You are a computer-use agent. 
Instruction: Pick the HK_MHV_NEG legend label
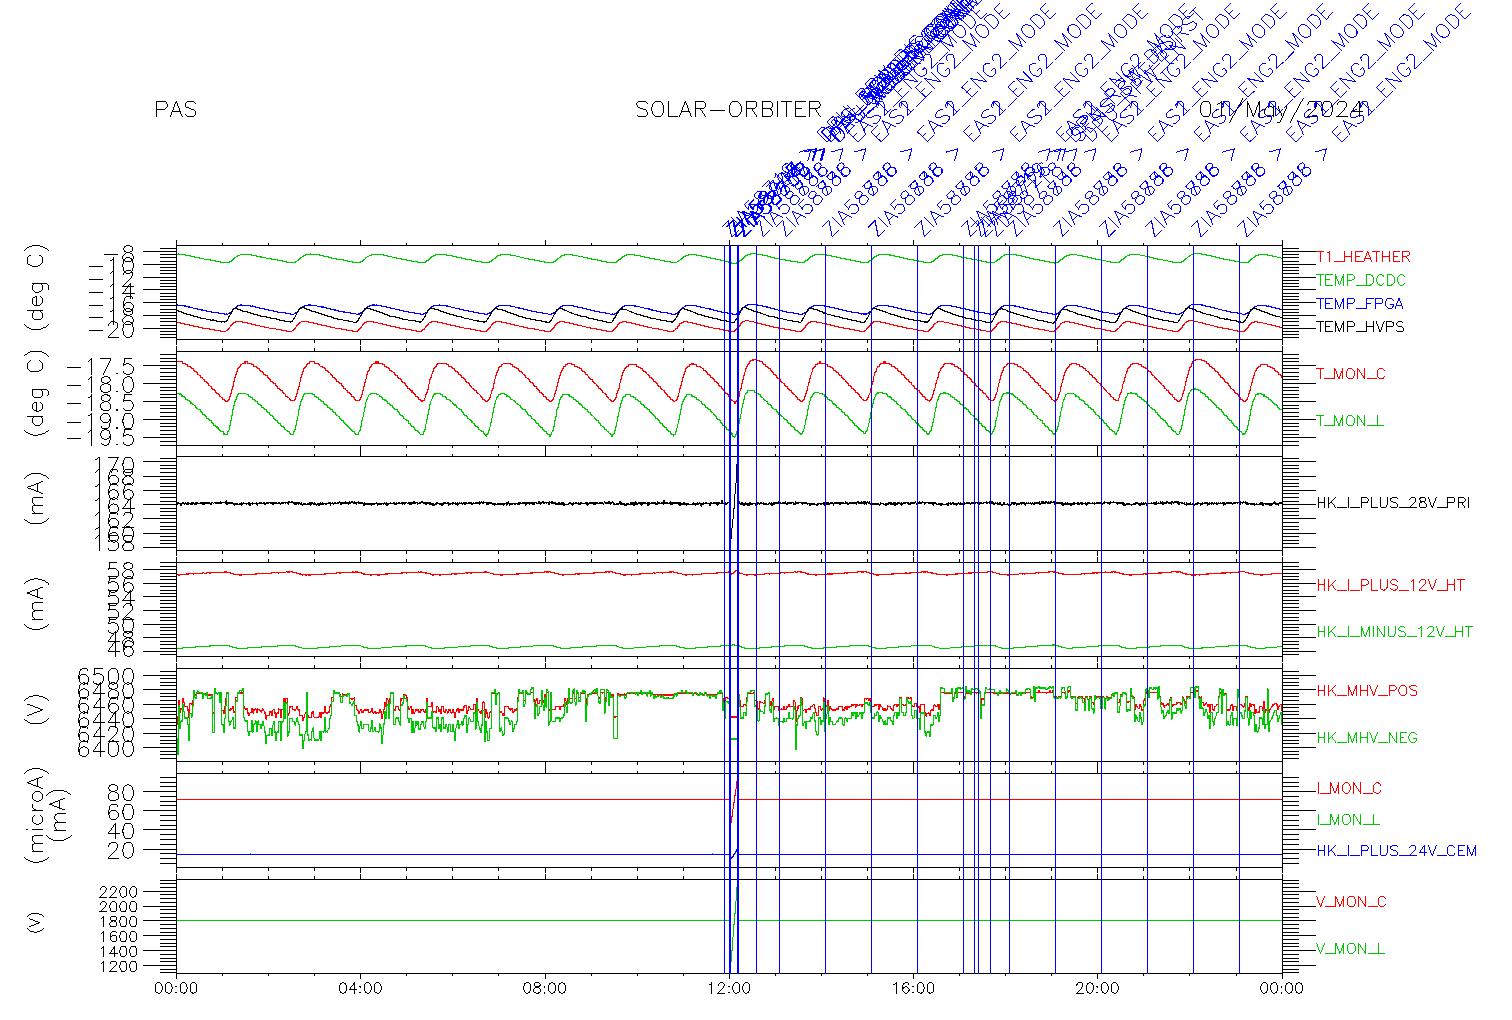tap(1367, 738)
